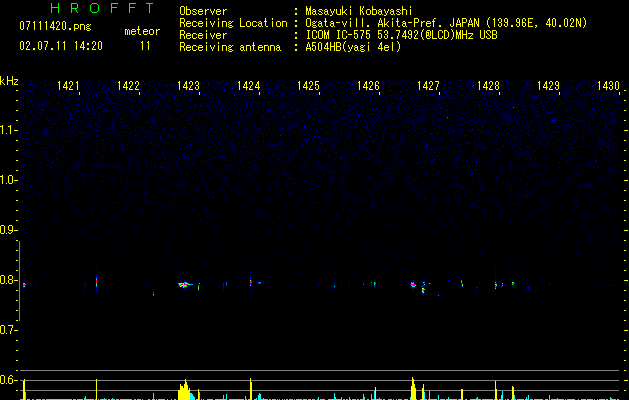
Task: Click time marker 1421
Action: click(x=68, y=86)
